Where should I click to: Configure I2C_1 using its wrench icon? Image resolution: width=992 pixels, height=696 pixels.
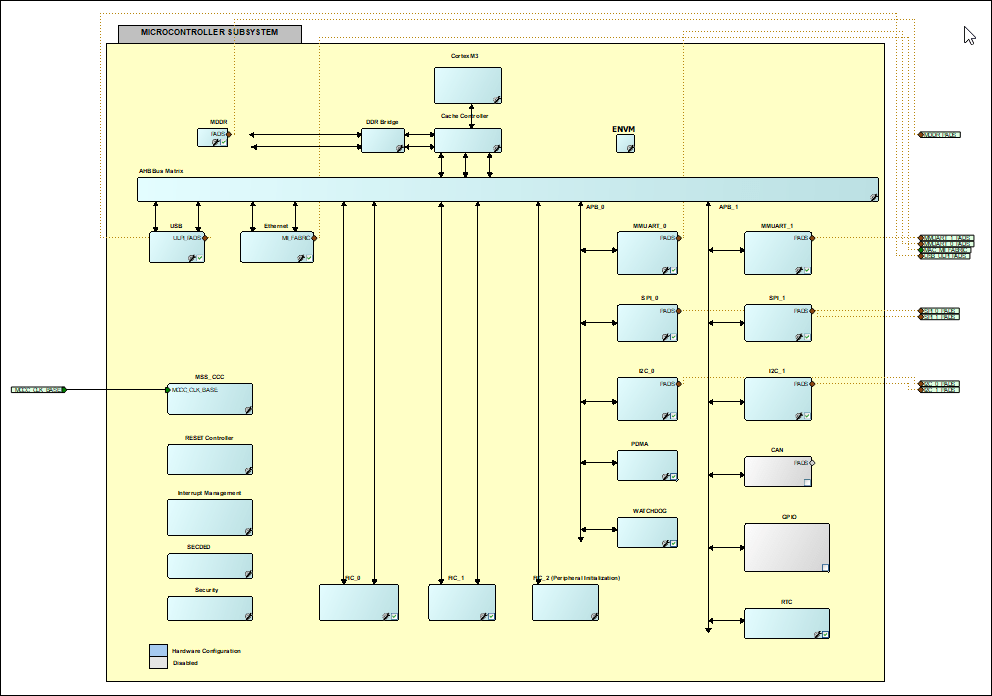click(x=798, y=414)
